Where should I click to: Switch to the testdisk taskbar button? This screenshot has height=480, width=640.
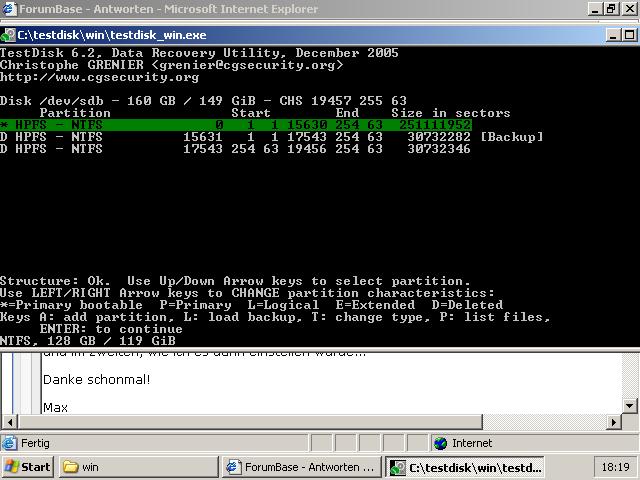tap(465, 467)
